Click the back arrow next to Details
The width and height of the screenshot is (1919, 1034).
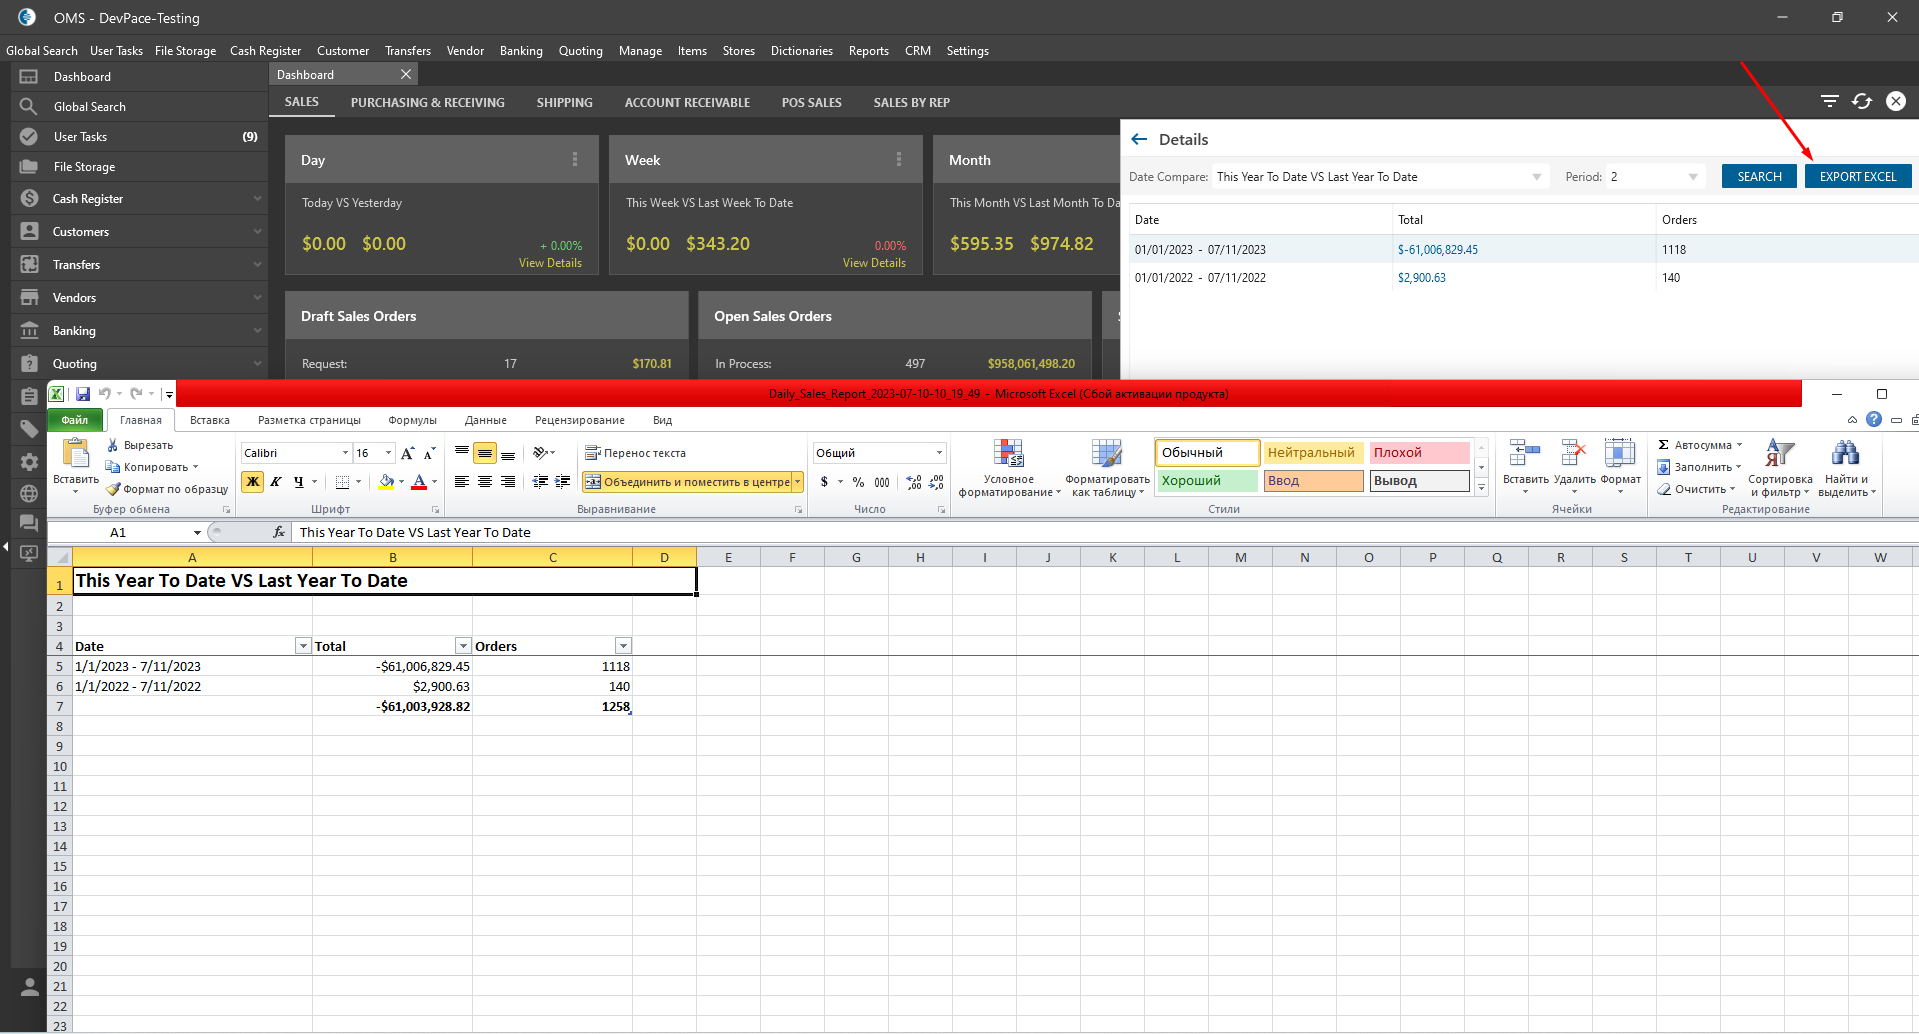(x=1138, y=139)
